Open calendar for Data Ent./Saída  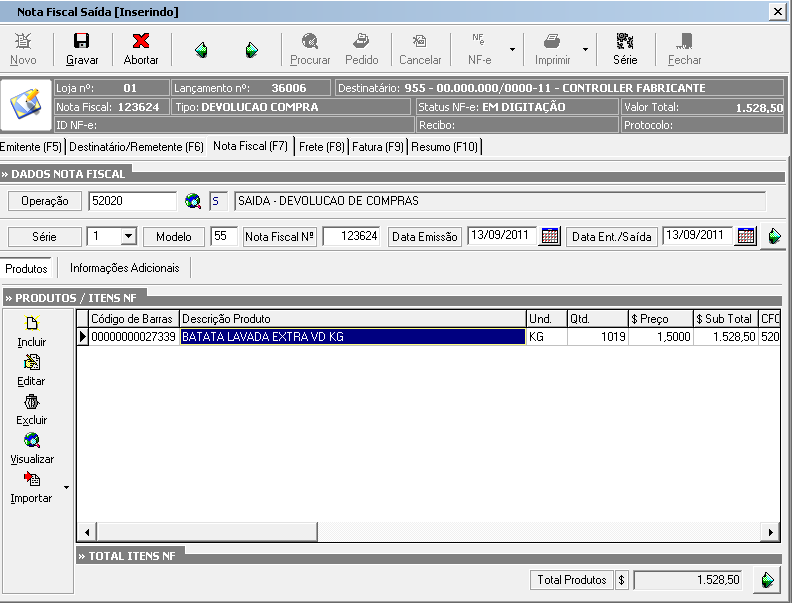(746, 236)
